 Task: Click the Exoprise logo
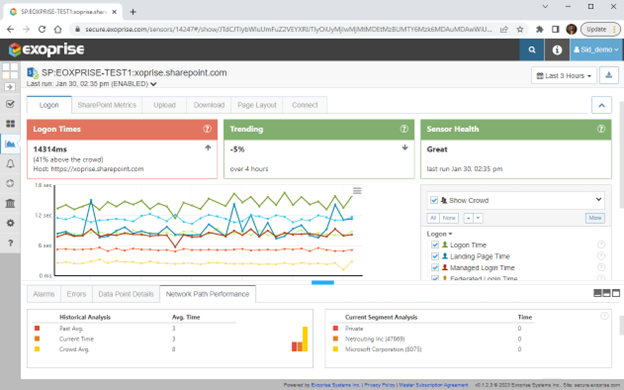click(47, 50)
